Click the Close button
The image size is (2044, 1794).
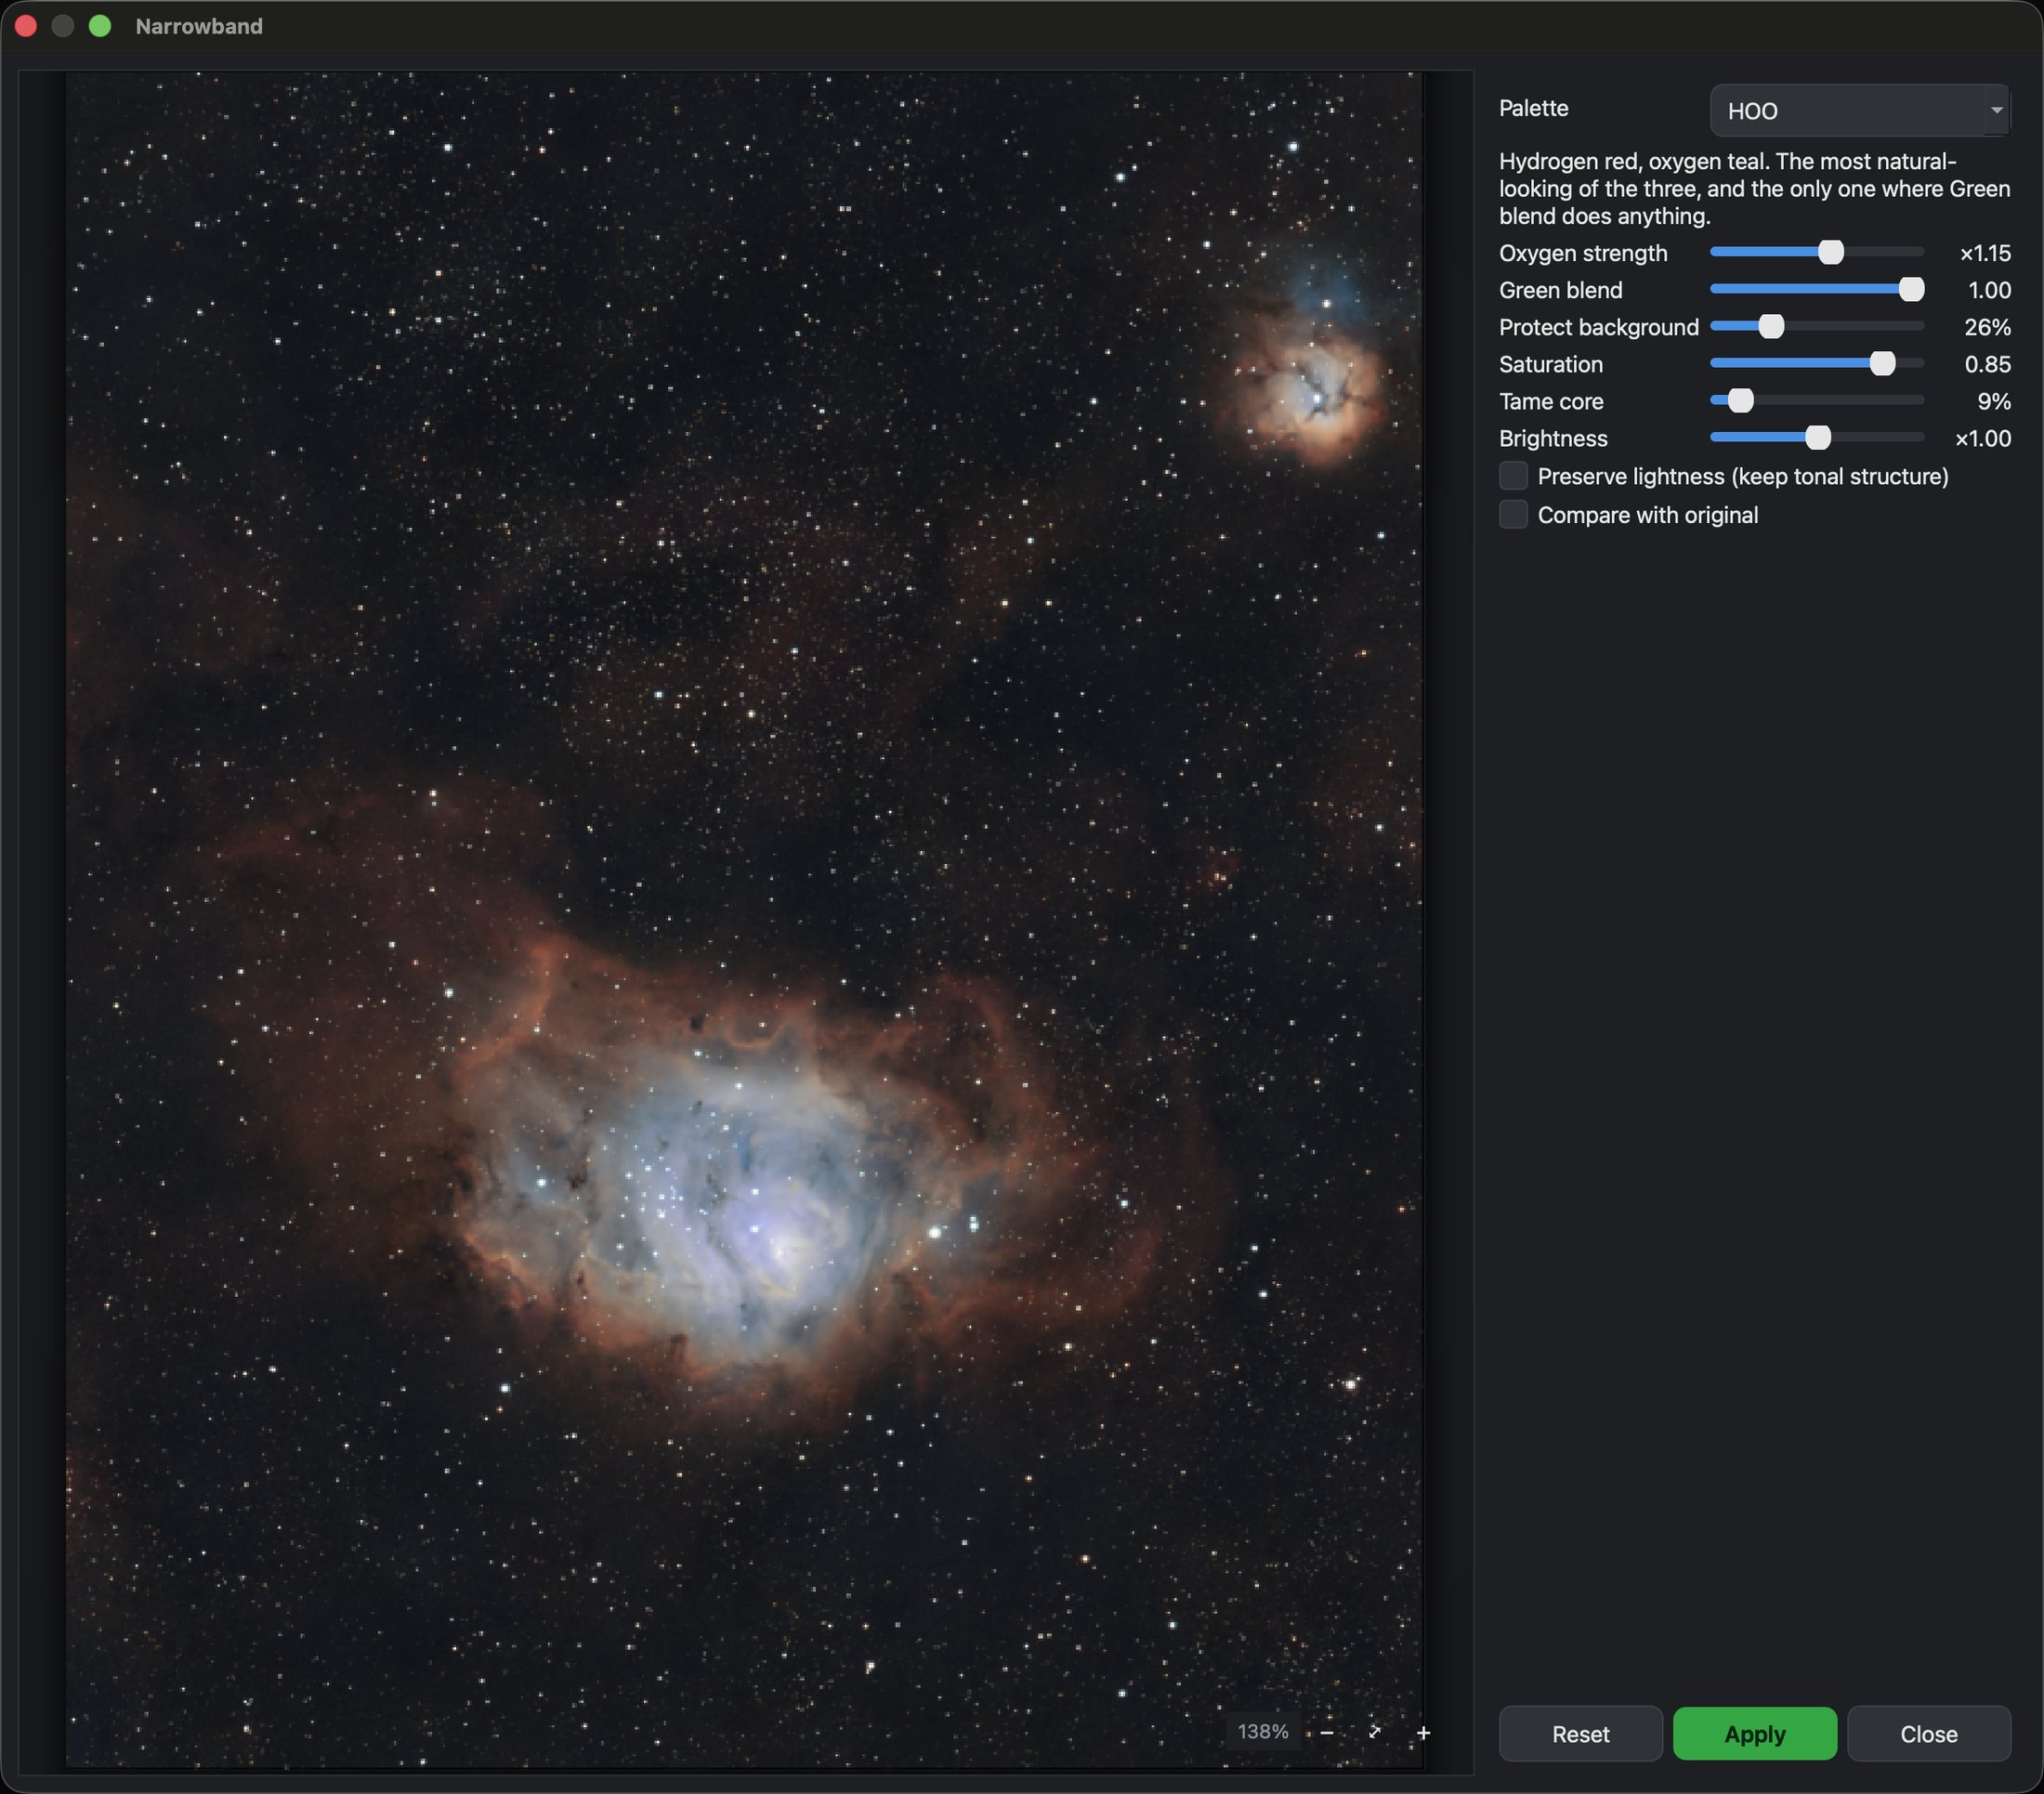tap(1929, 1734)
